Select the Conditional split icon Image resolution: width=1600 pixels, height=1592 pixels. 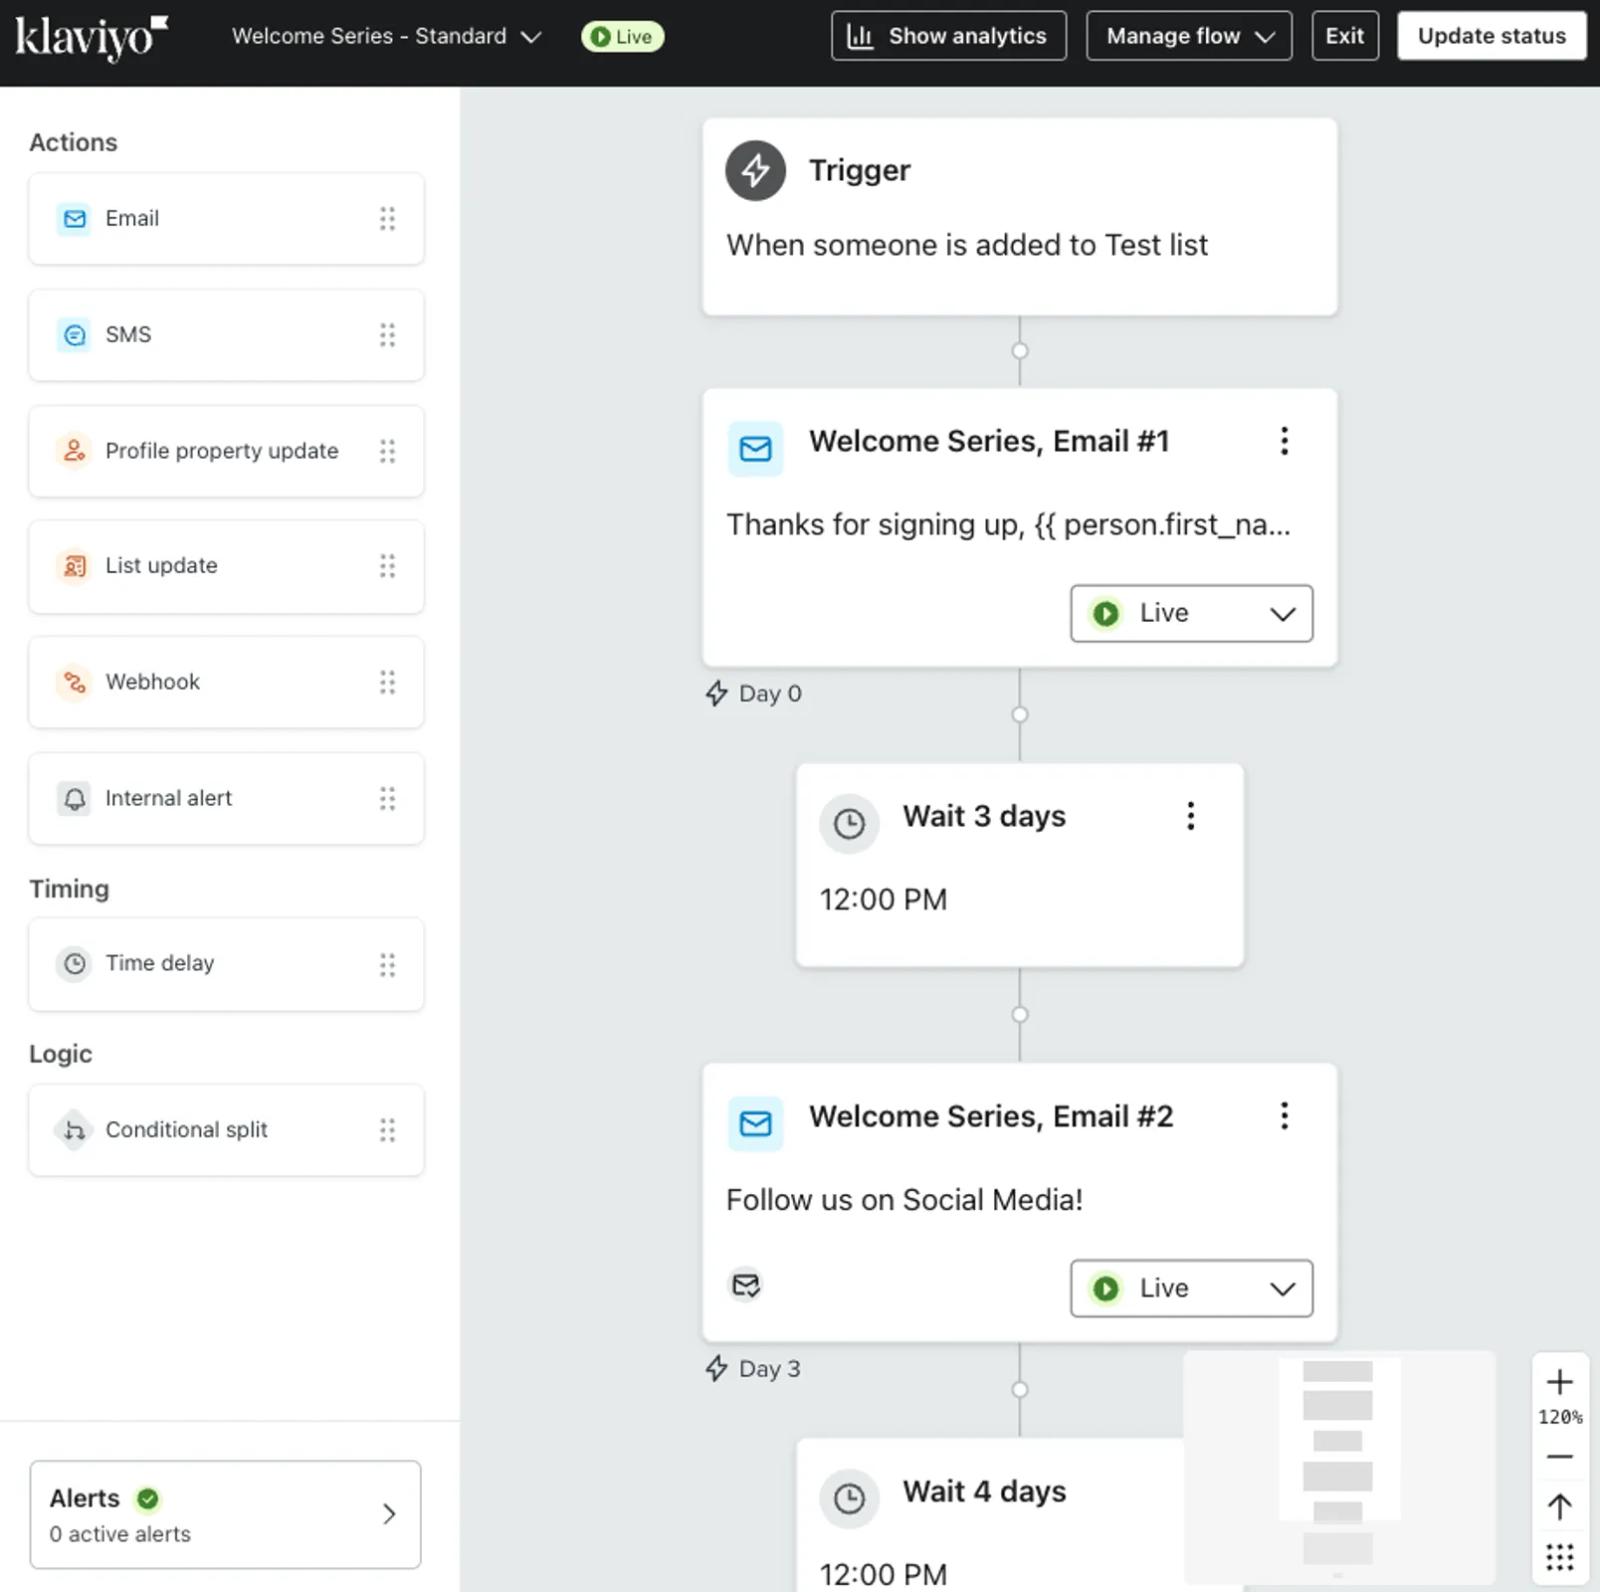click(x=74, y=1130)
